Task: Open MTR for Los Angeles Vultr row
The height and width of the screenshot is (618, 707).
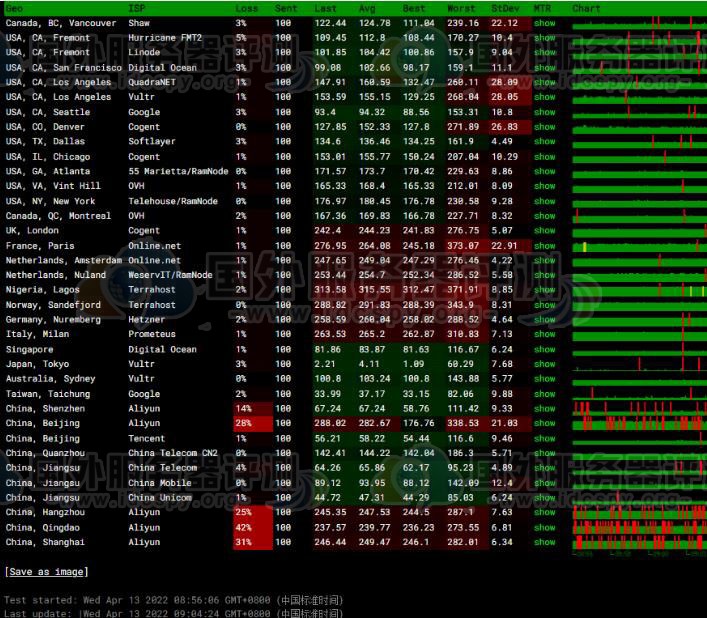Action: pyautogui.click(x=545, y=97)
